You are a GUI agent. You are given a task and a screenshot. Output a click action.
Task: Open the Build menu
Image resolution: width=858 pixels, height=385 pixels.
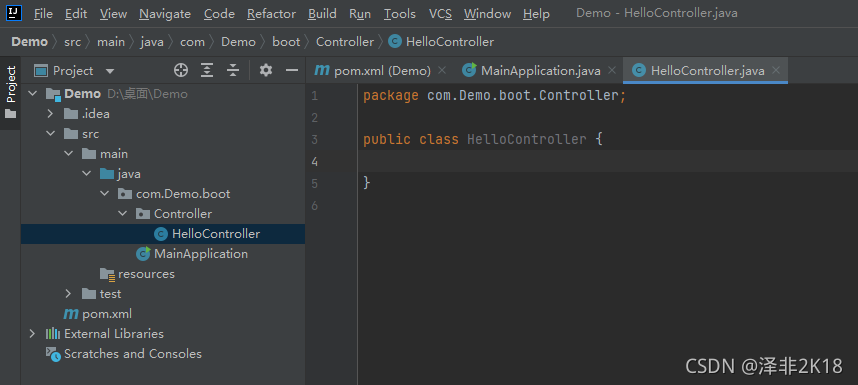point(322,14)
